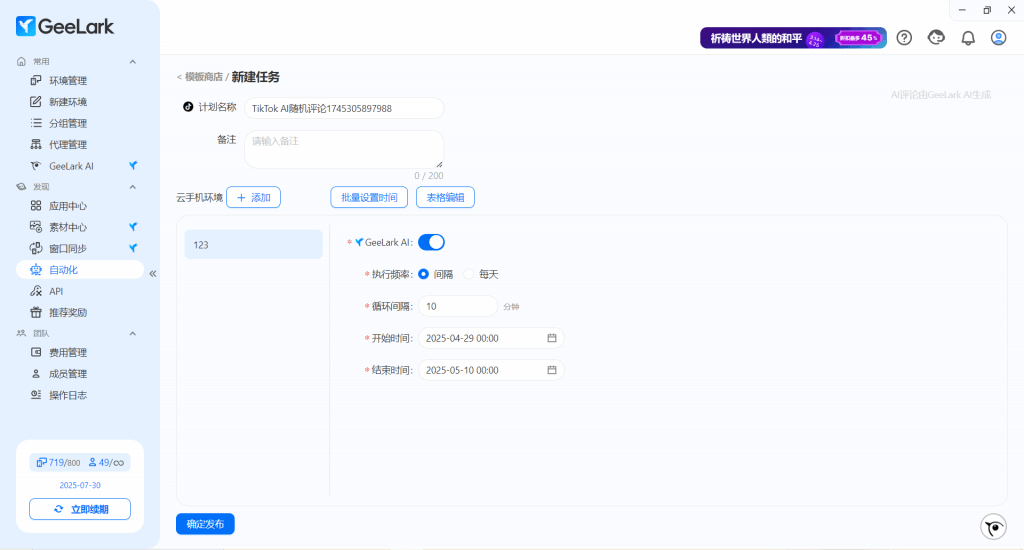Collapse sidebar with double chevron icon
Image resolution: width=1024 pixels, height=550 pixels.
(x=153, y=273)
